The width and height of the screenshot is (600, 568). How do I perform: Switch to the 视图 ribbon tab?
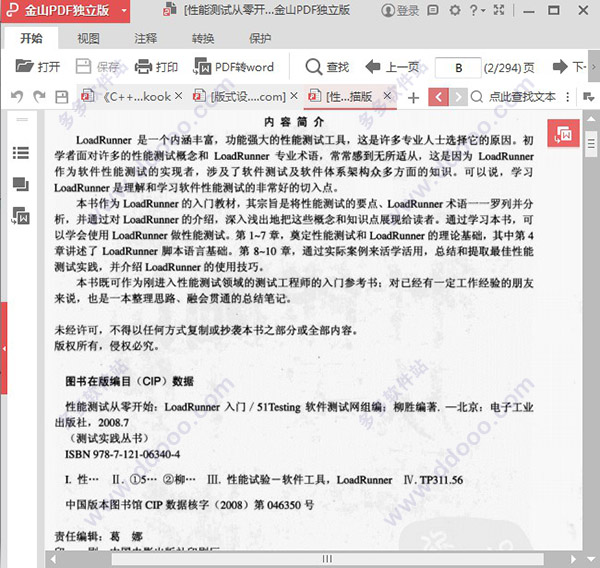pyautogui.click(x=88, y=38)
